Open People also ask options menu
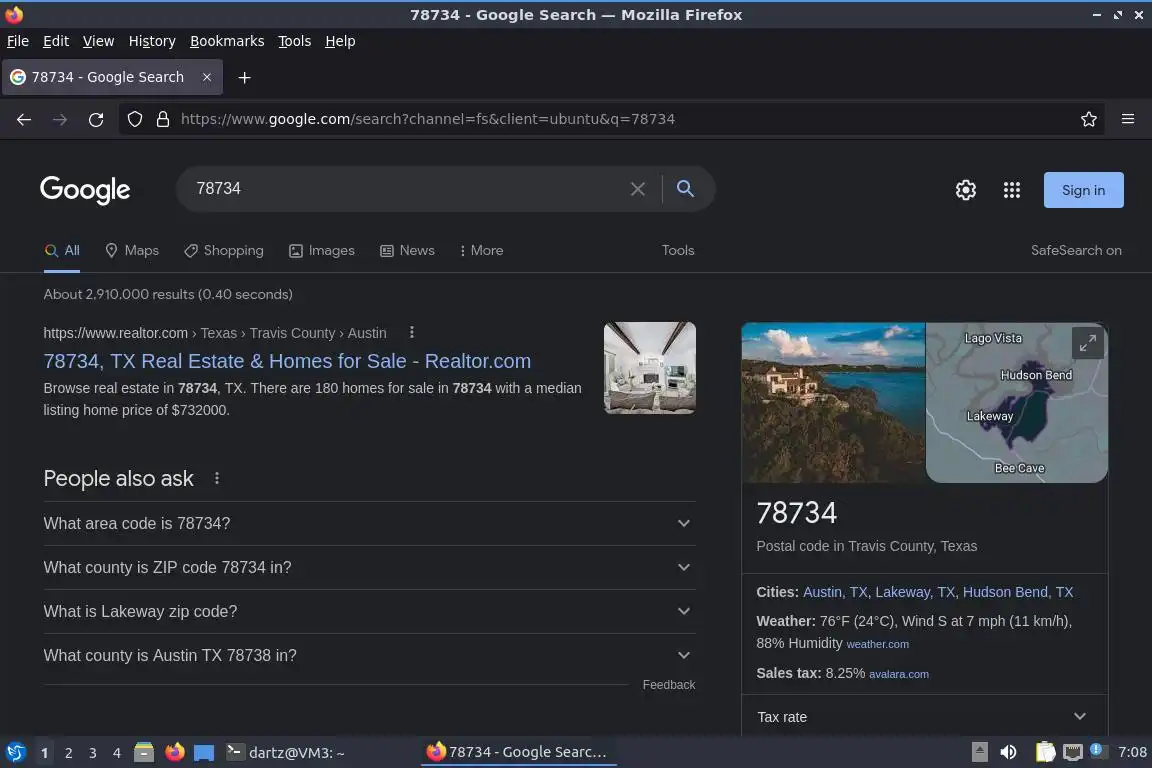Viewport: 1152px width, 768px height. point(217,478)
